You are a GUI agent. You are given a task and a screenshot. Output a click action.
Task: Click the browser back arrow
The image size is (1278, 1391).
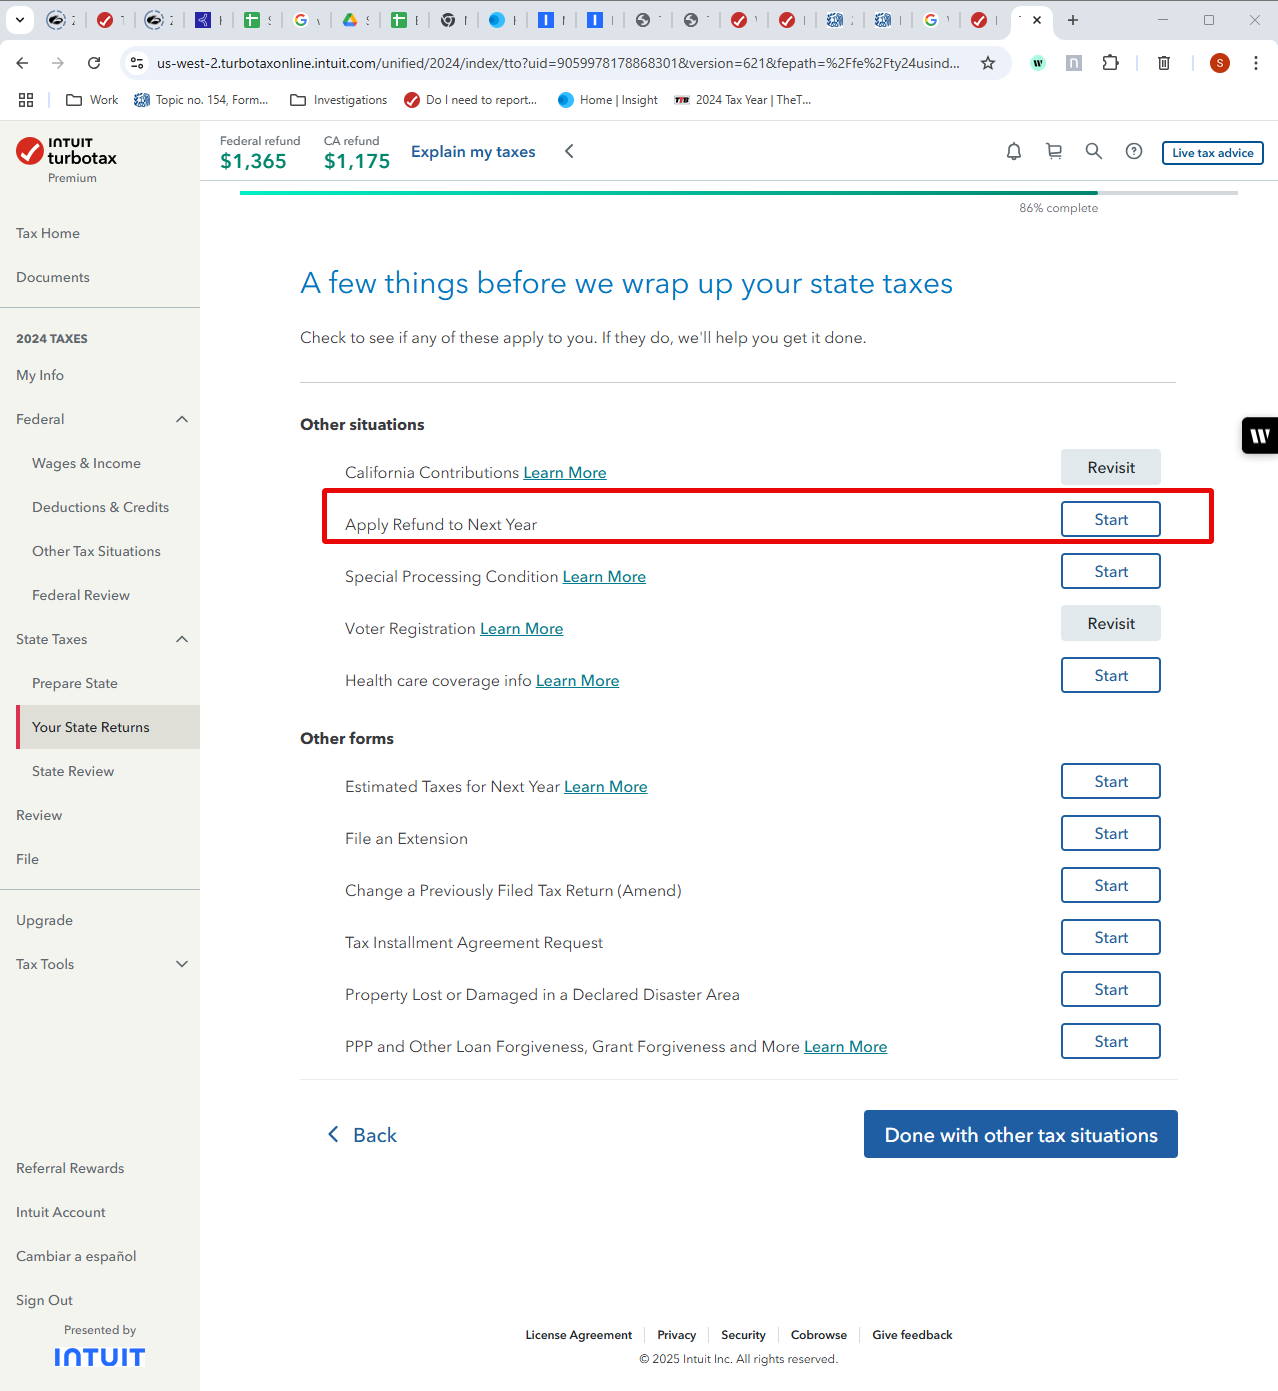(x=22, y=63)
